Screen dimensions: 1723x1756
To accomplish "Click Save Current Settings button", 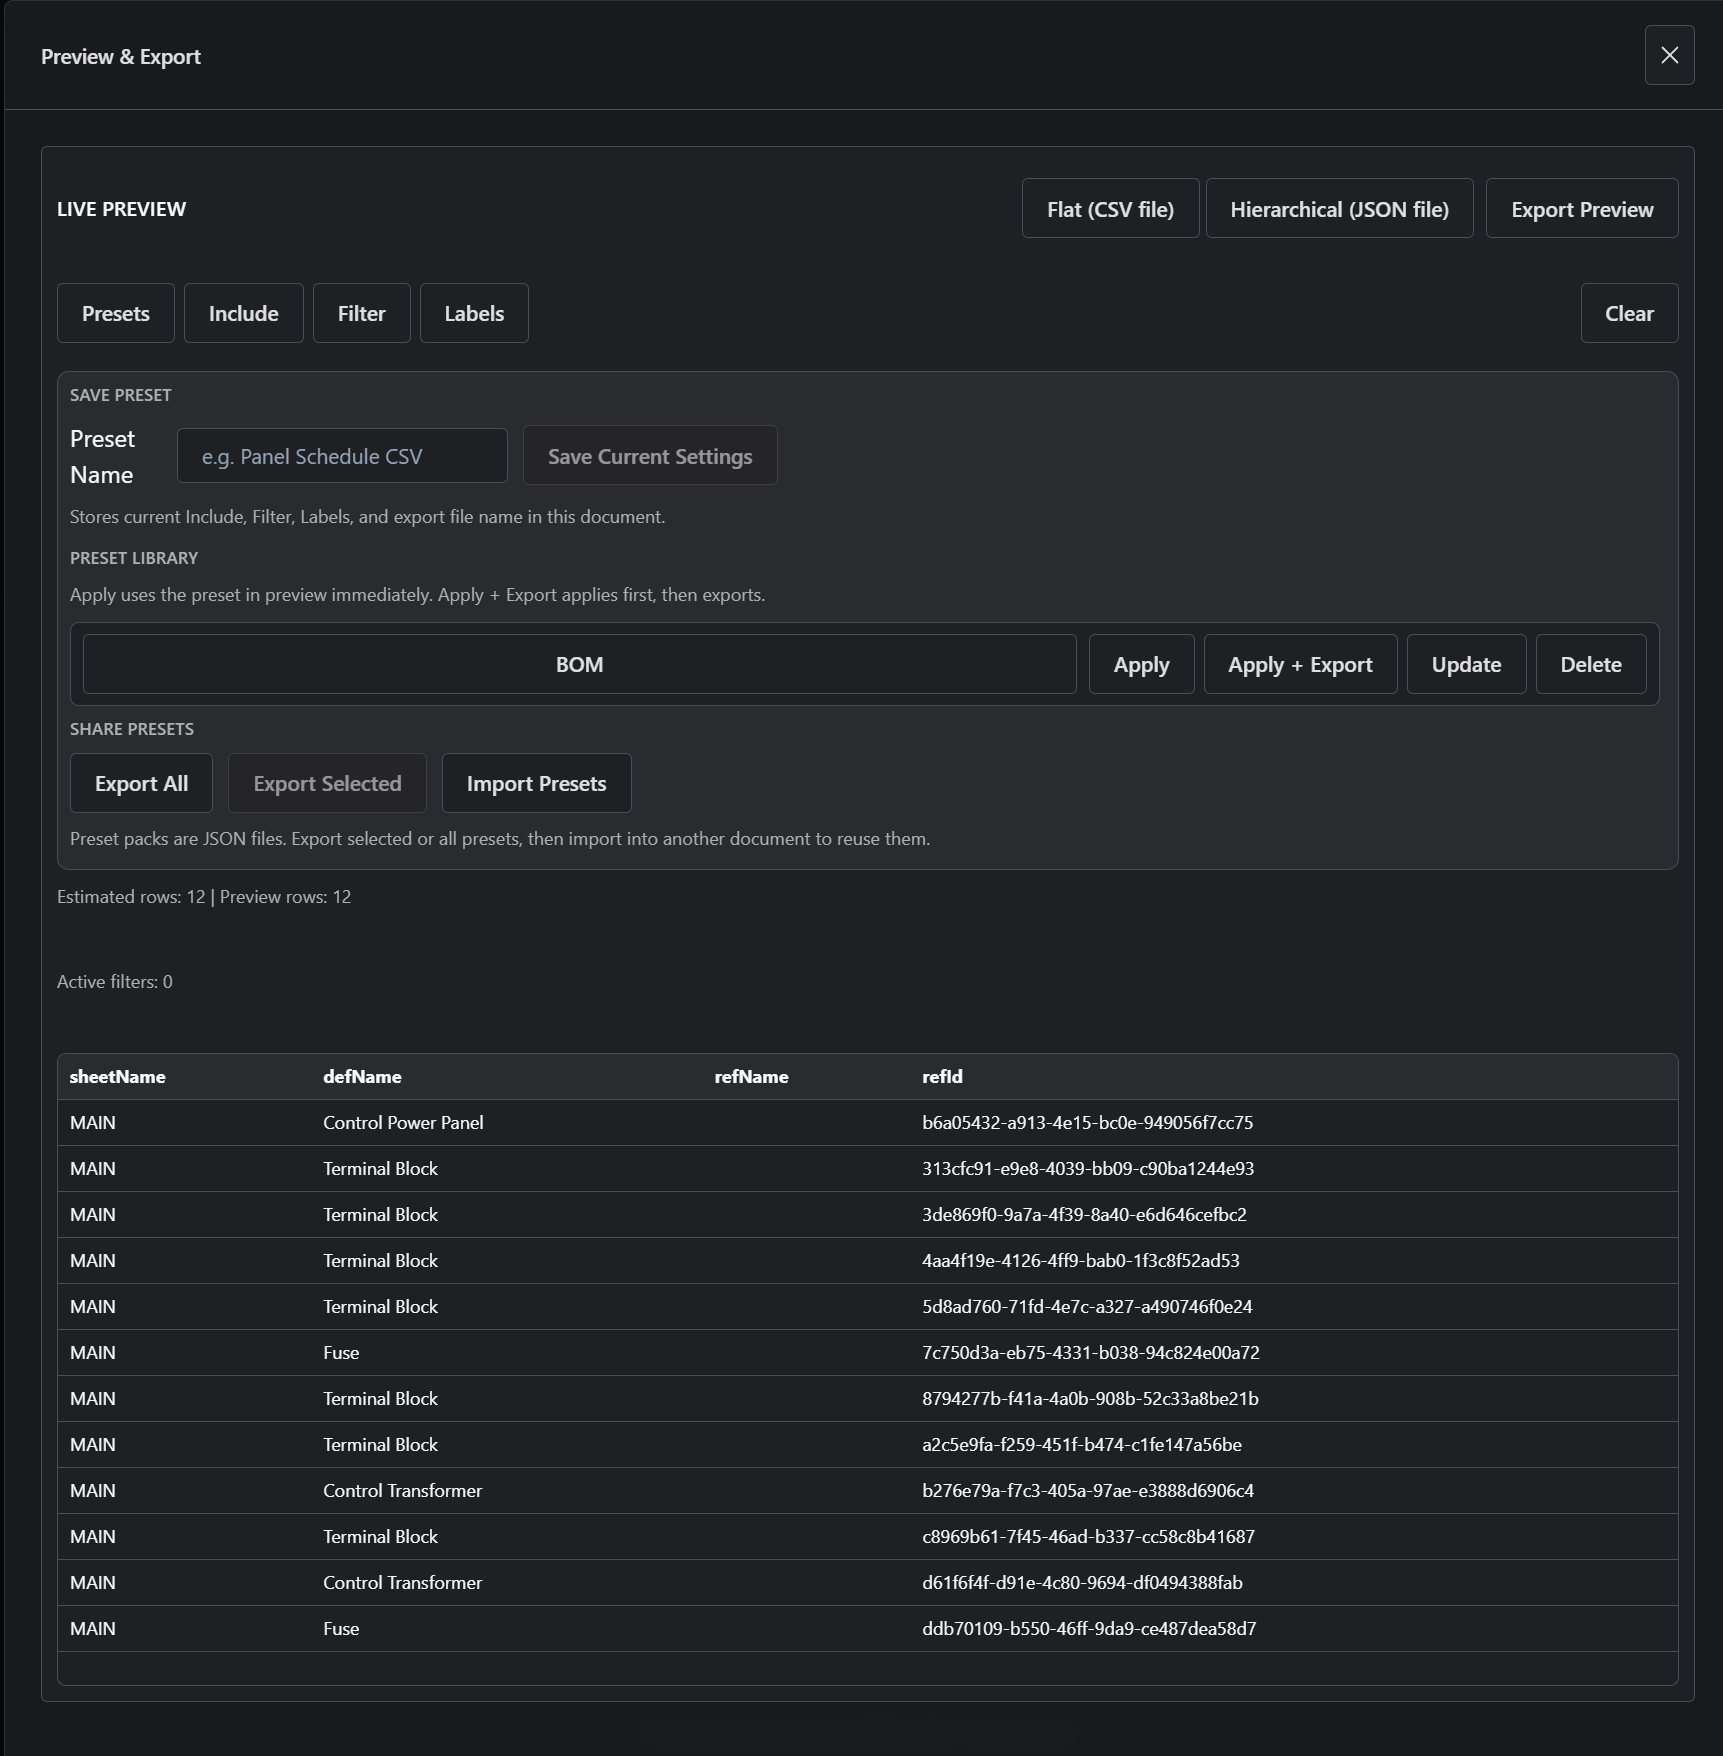I will pos(650,456).
